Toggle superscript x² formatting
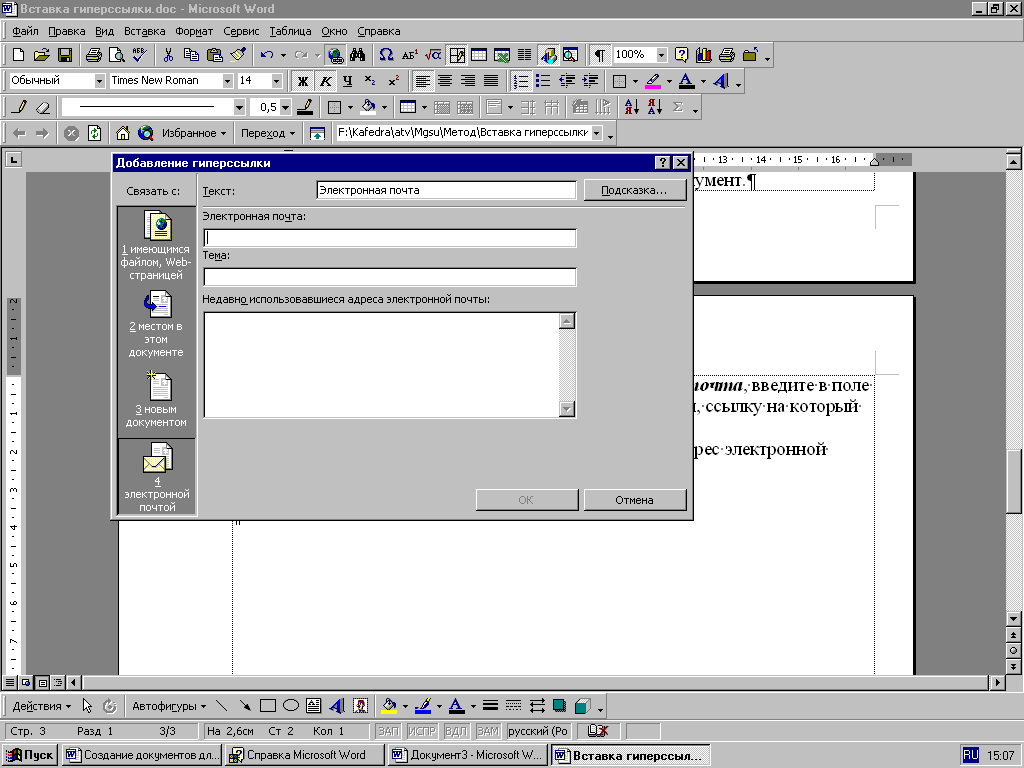1024x768 pixels. coord(393,81)
